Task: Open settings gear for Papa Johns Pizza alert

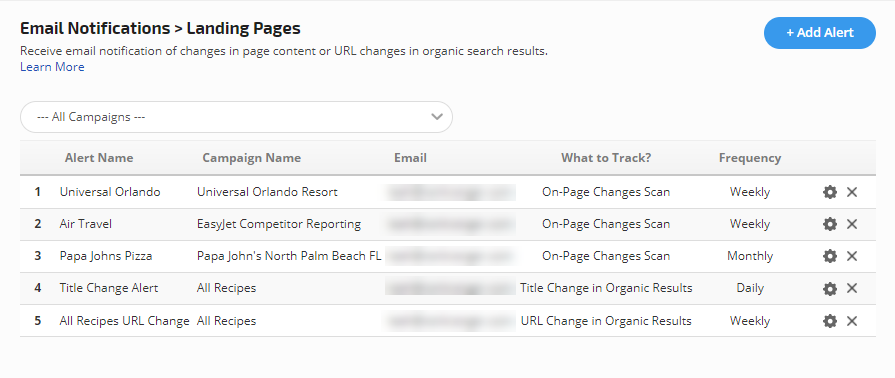Action: [830, 256]
